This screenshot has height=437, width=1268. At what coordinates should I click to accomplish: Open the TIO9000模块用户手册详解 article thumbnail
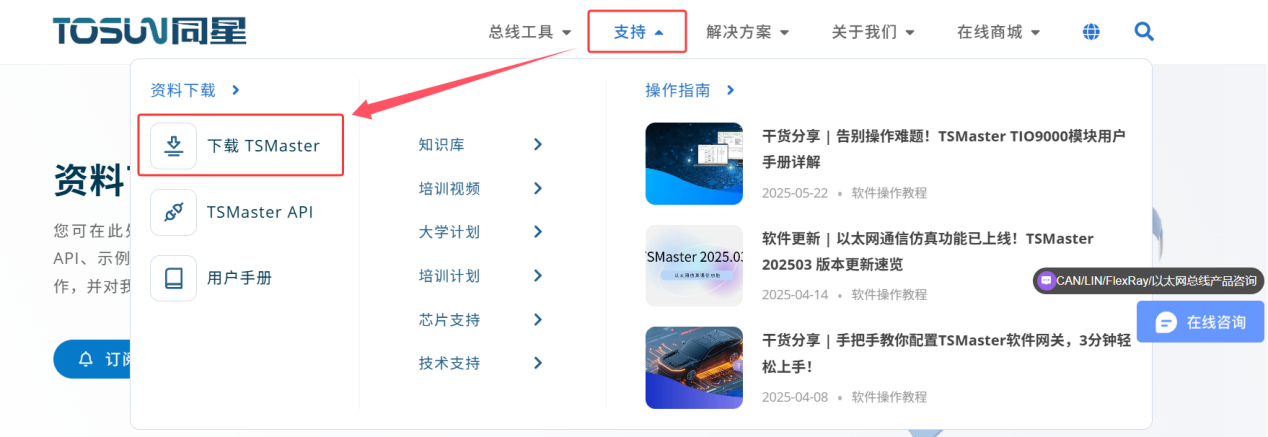coord(694,164)
